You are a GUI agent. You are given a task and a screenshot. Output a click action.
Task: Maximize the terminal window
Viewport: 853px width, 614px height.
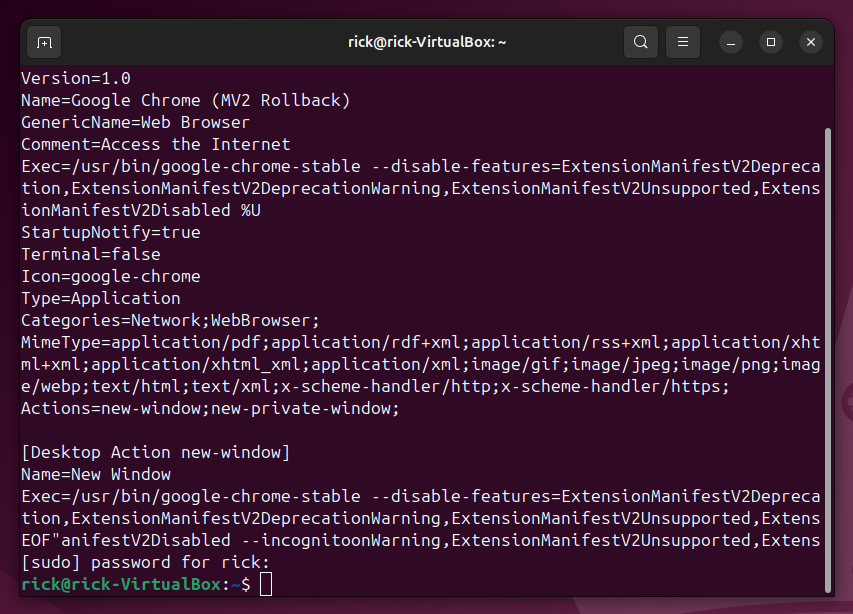[x=770, y=42]
